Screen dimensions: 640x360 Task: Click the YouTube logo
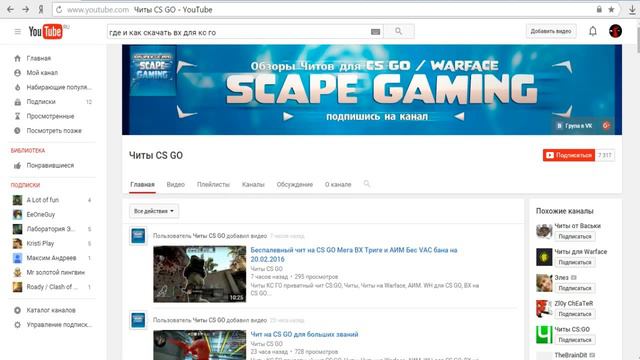[x=46, y=31]
